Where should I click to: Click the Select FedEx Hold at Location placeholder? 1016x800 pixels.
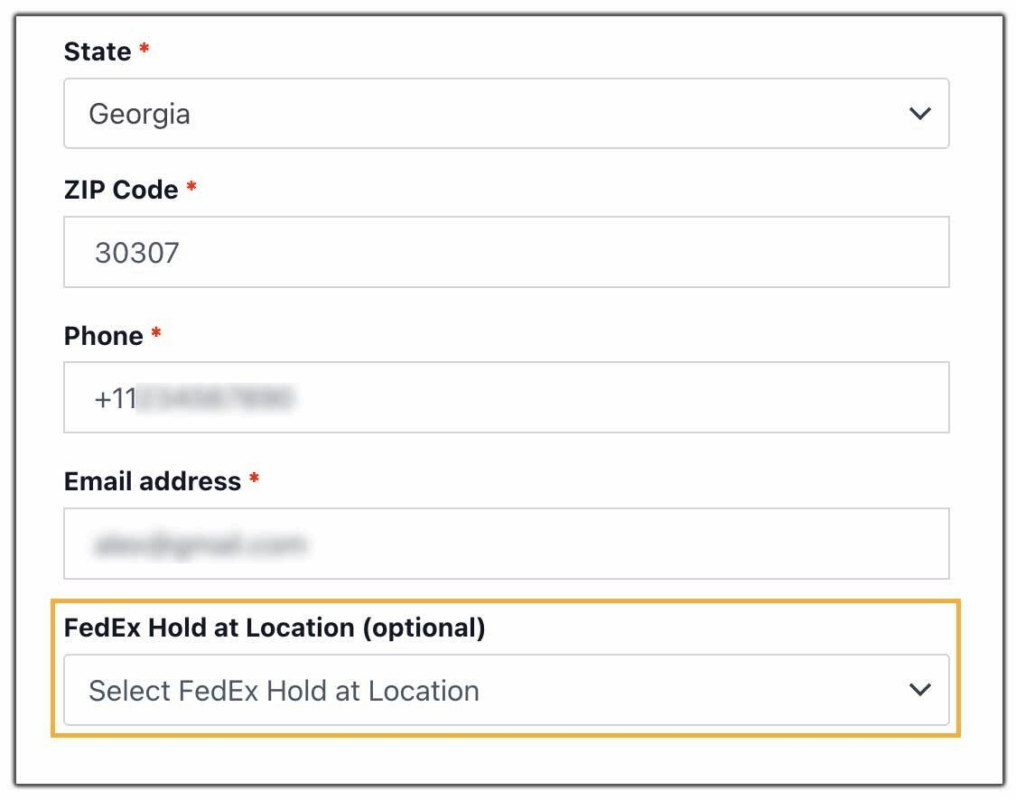283,691
